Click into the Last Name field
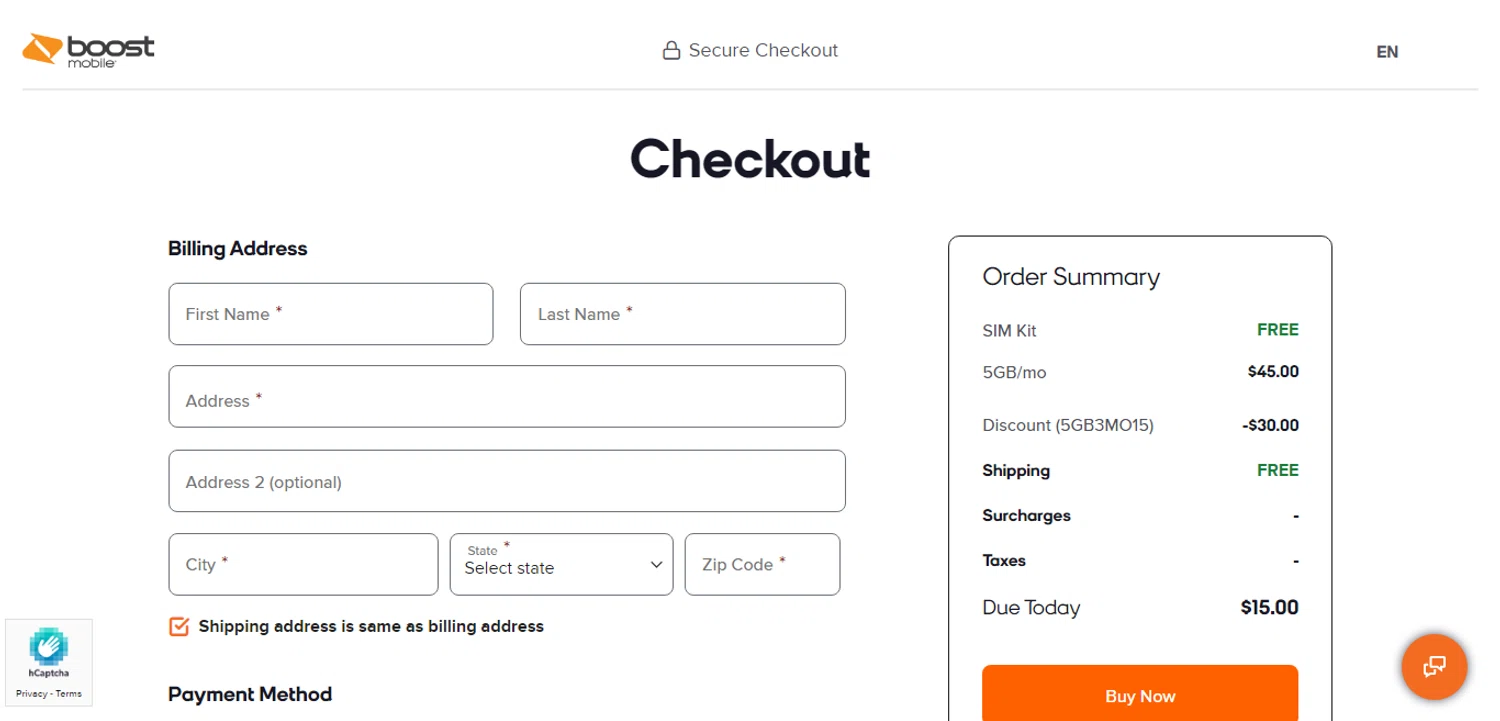 coord(682,314)
